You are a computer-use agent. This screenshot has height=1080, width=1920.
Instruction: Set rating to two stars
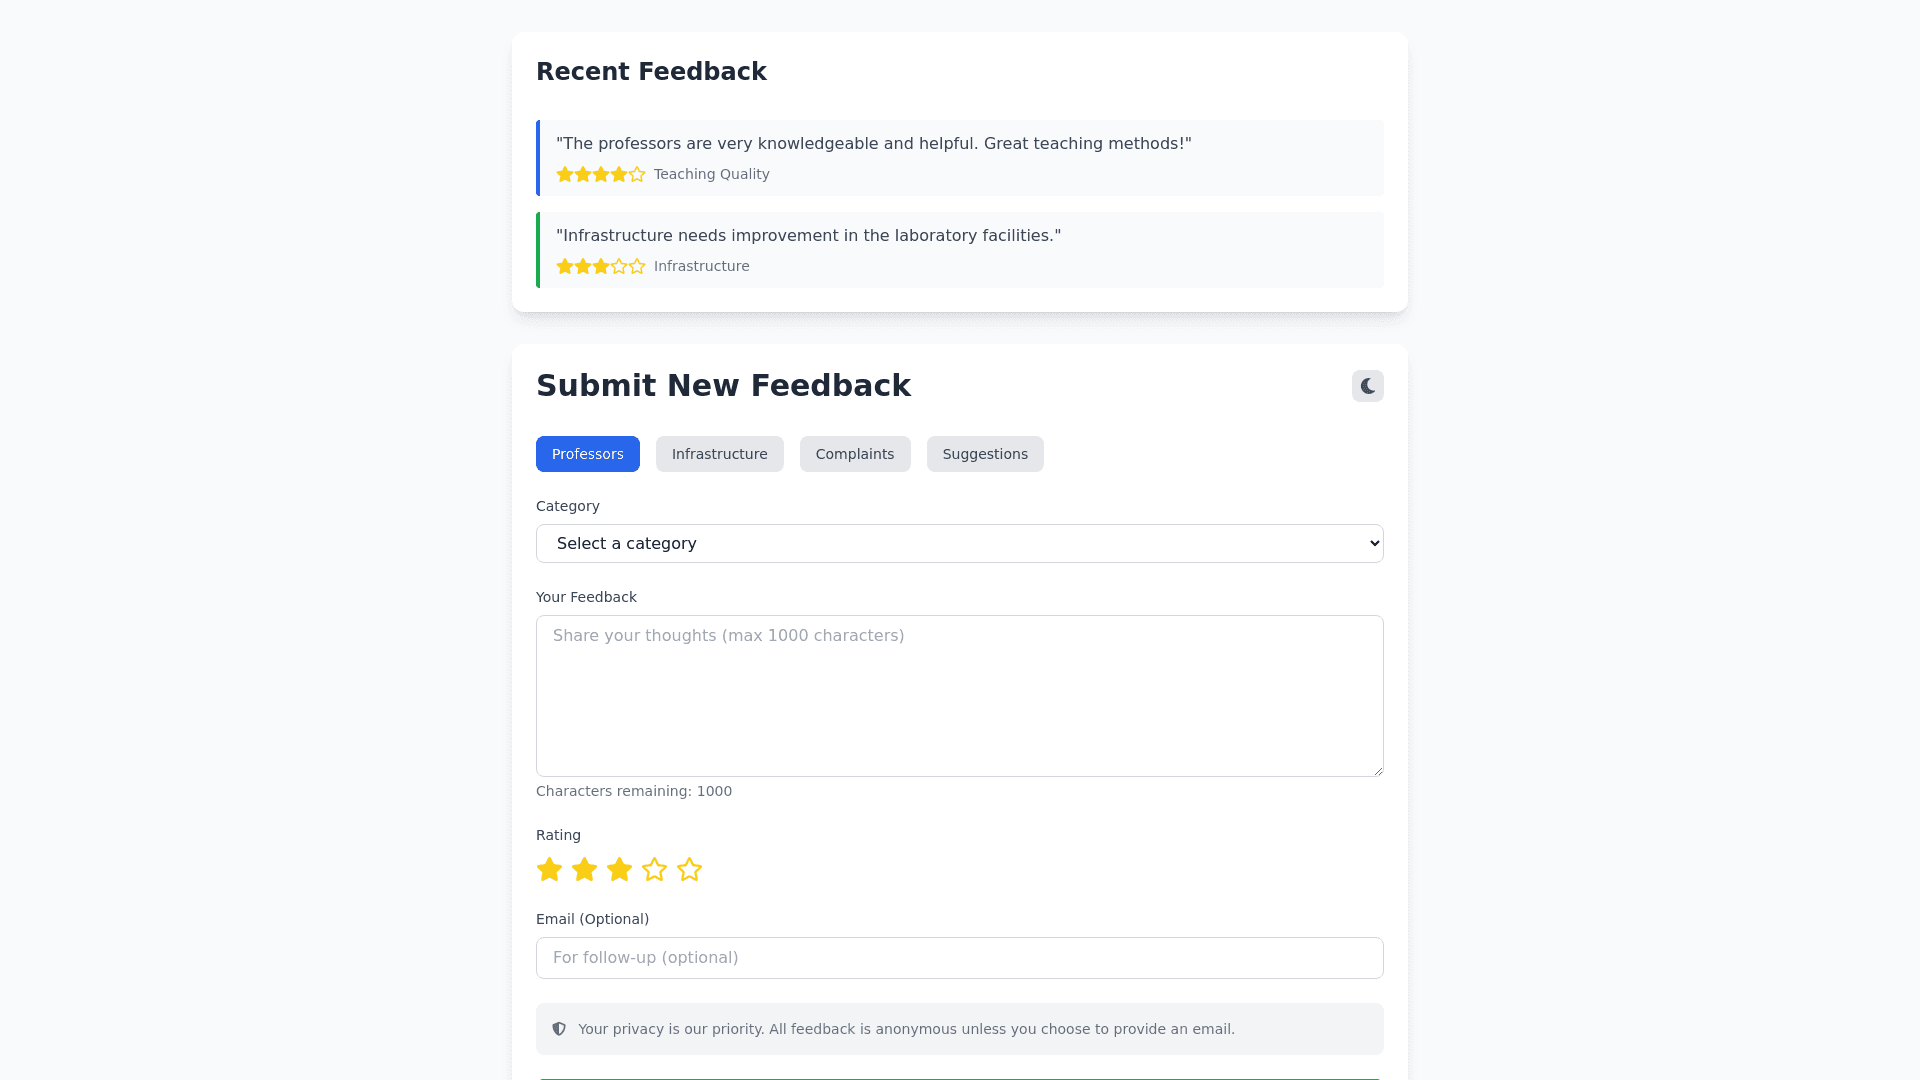tap(584, 870)
